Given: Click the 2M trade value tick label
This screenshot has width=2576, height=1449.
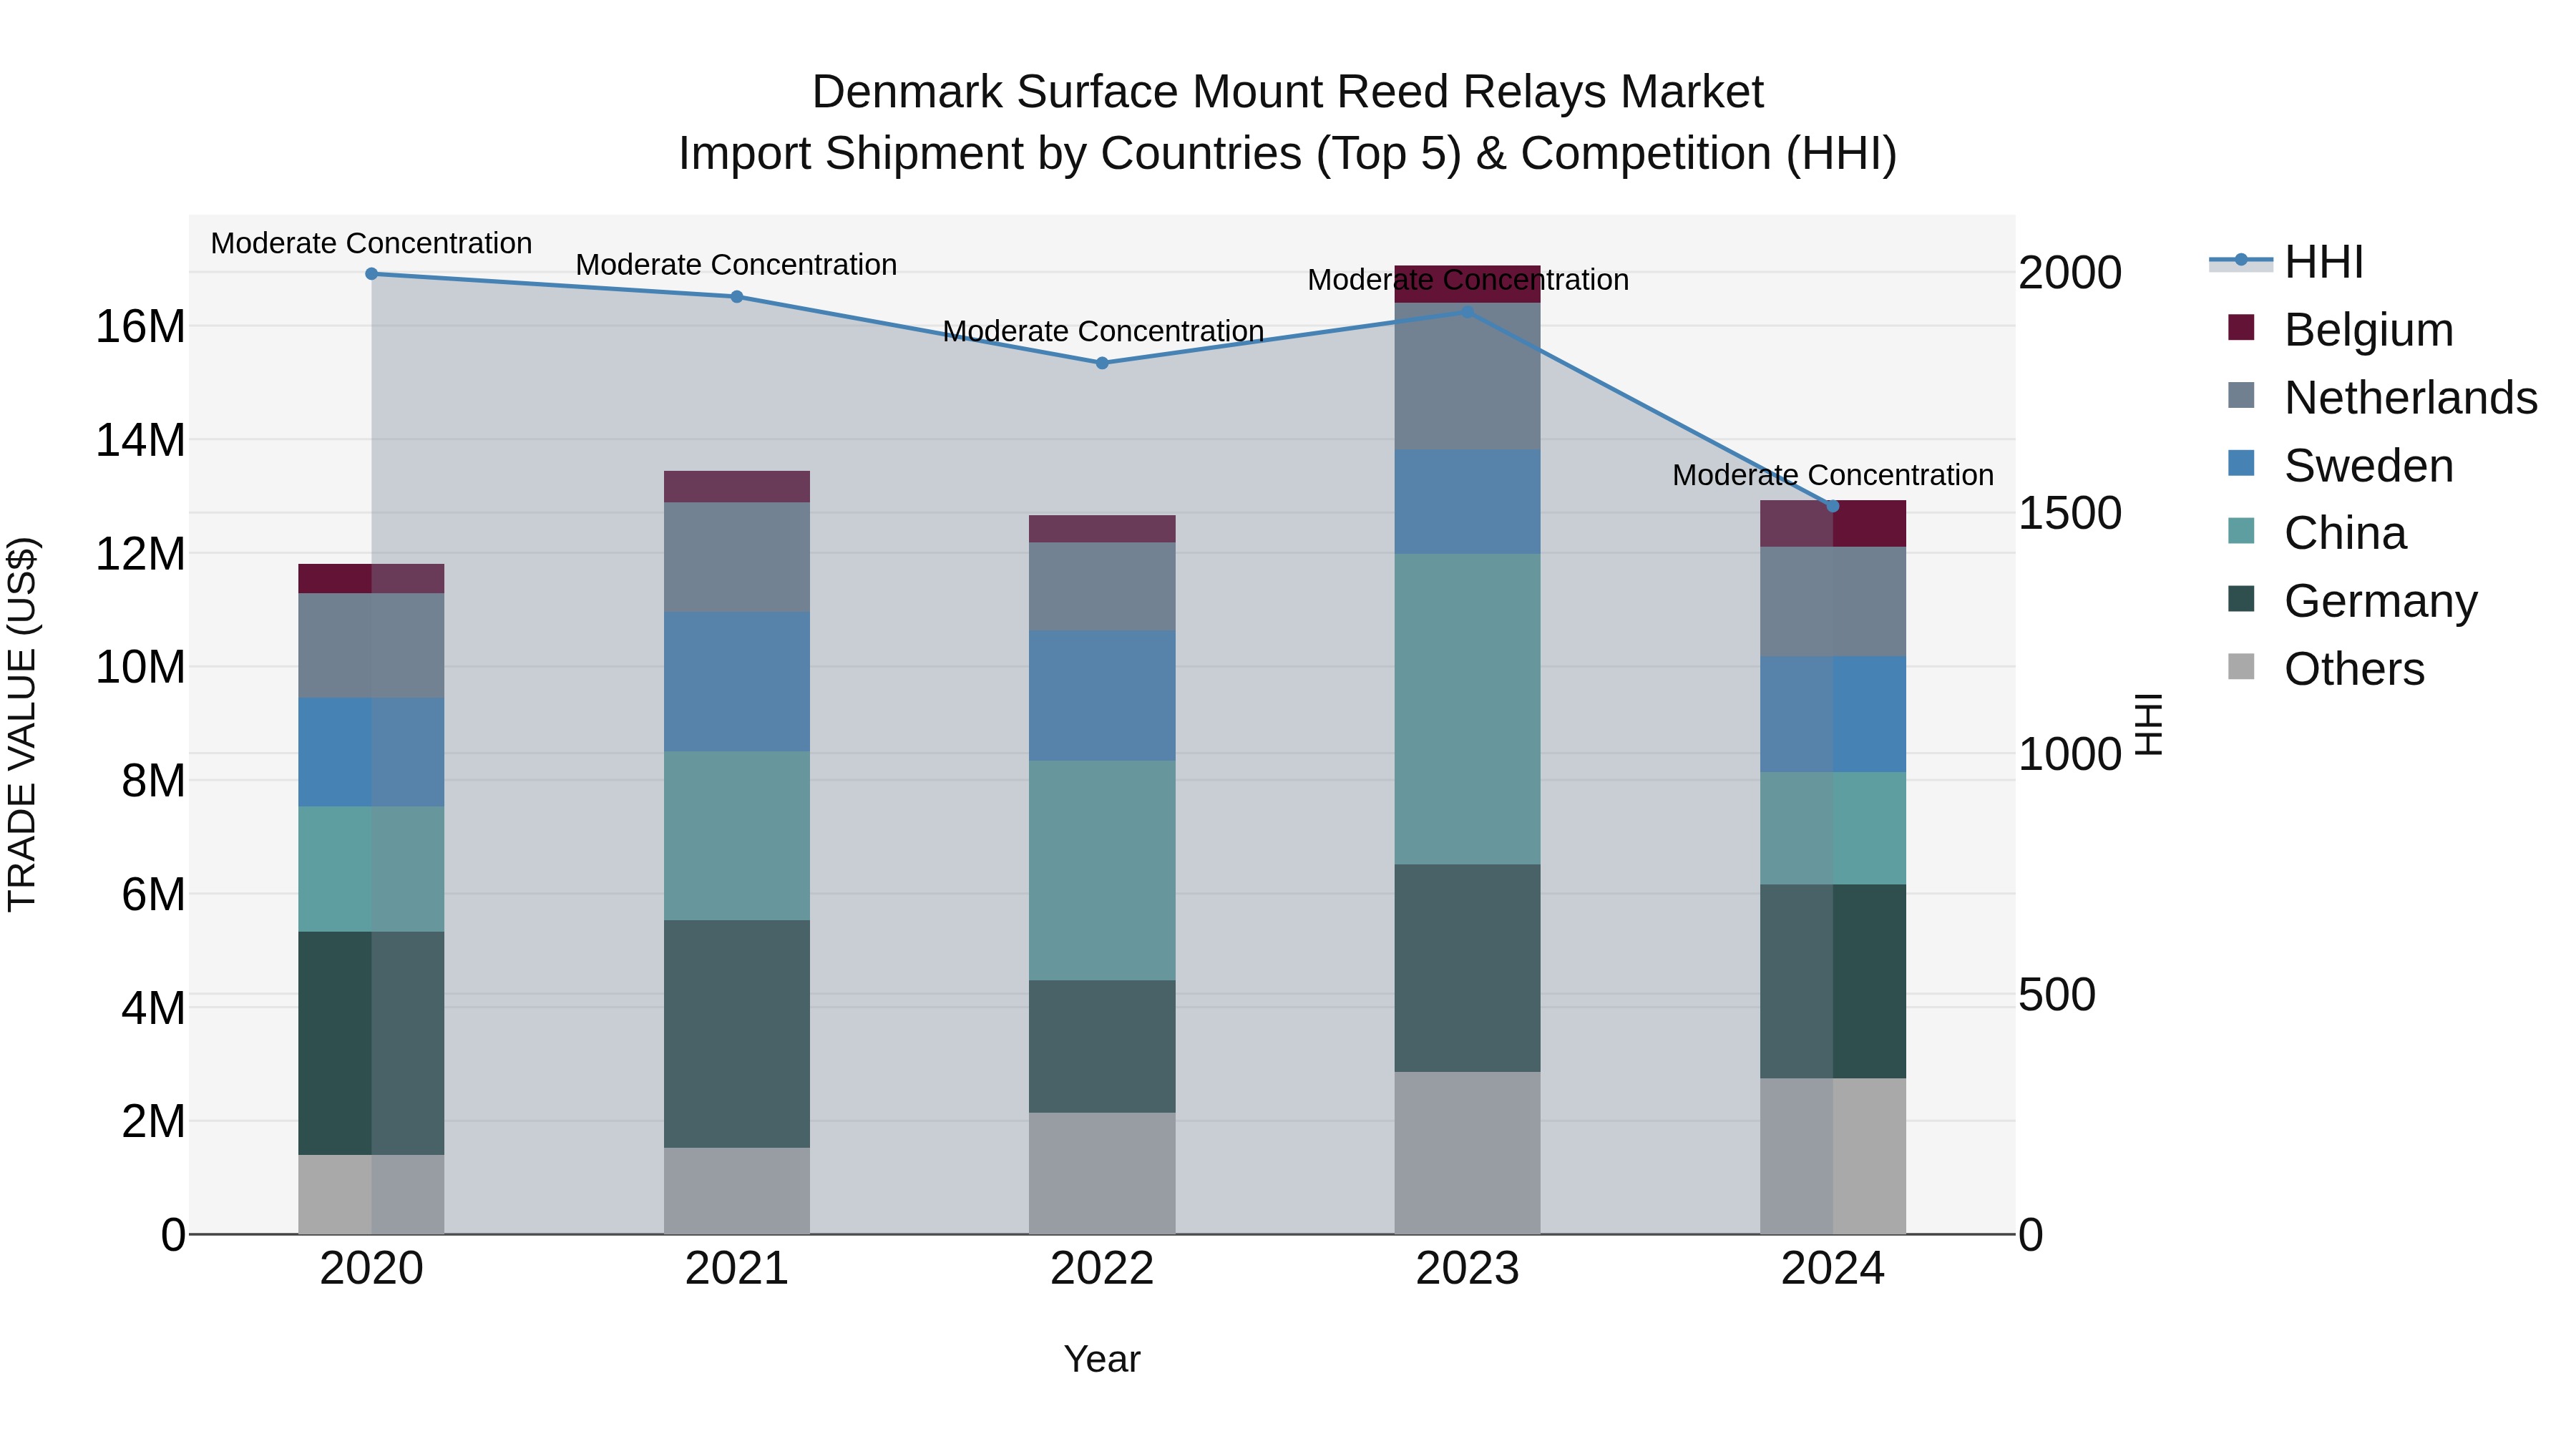Looking at the screenshot, I should click(x=153, y=1121).
